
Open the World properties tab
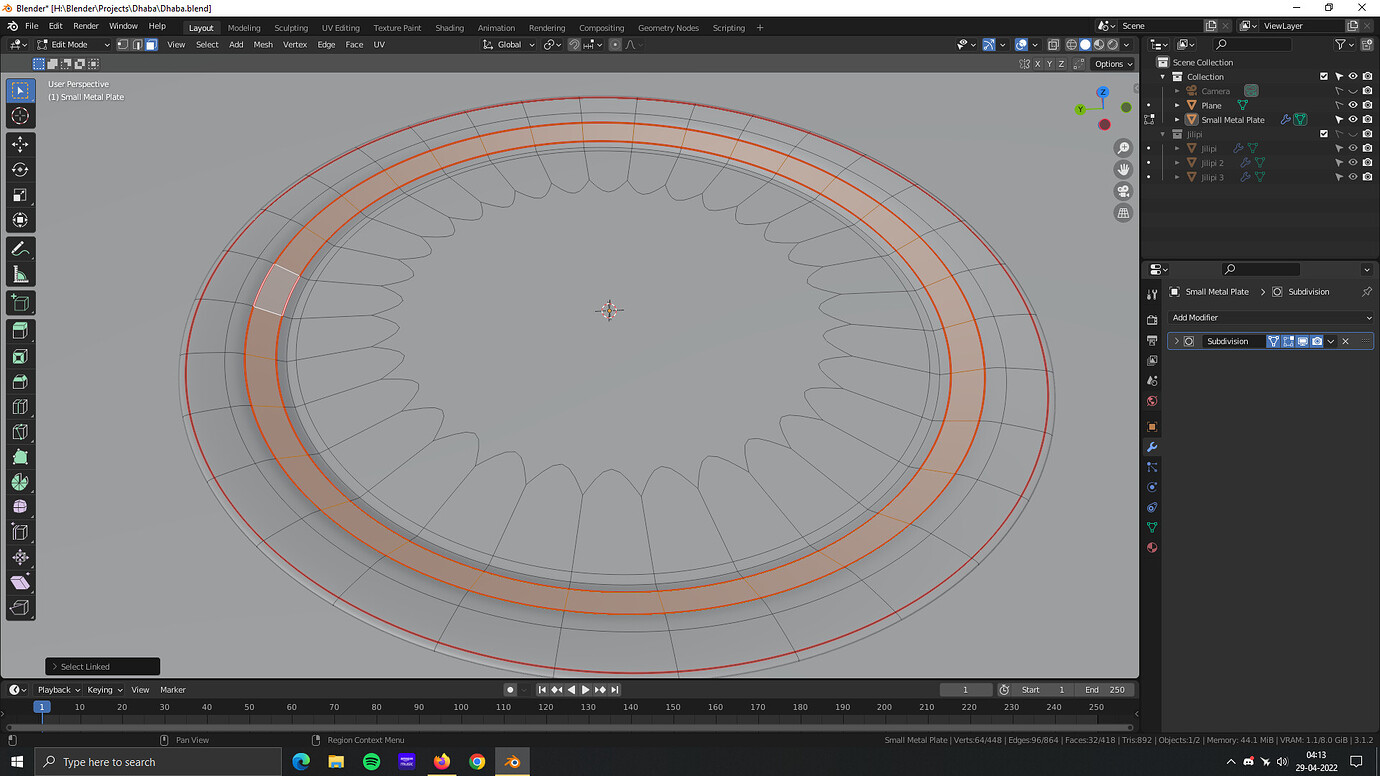coord(1152,401)
